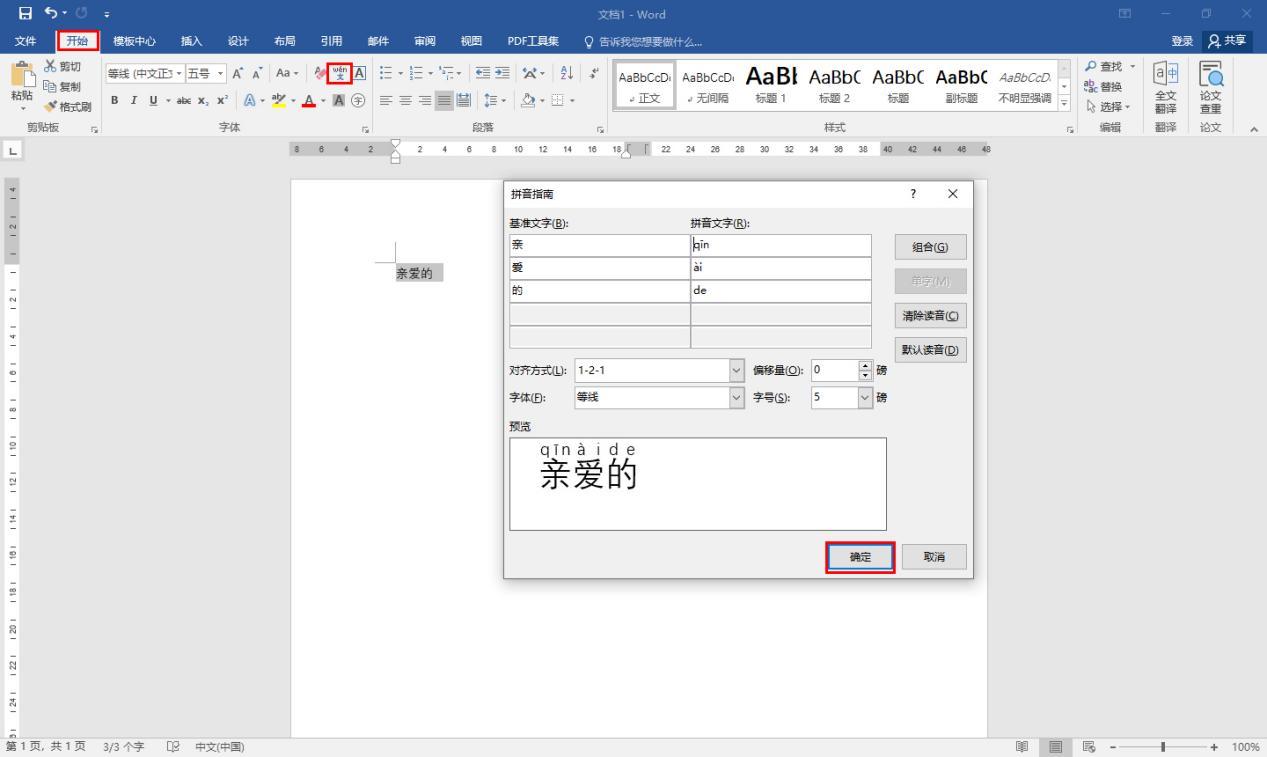This screenshot has width=1267, height=757.
Task: Launch Full-text Translate (全文翻译)
Action: point(1168,86)
